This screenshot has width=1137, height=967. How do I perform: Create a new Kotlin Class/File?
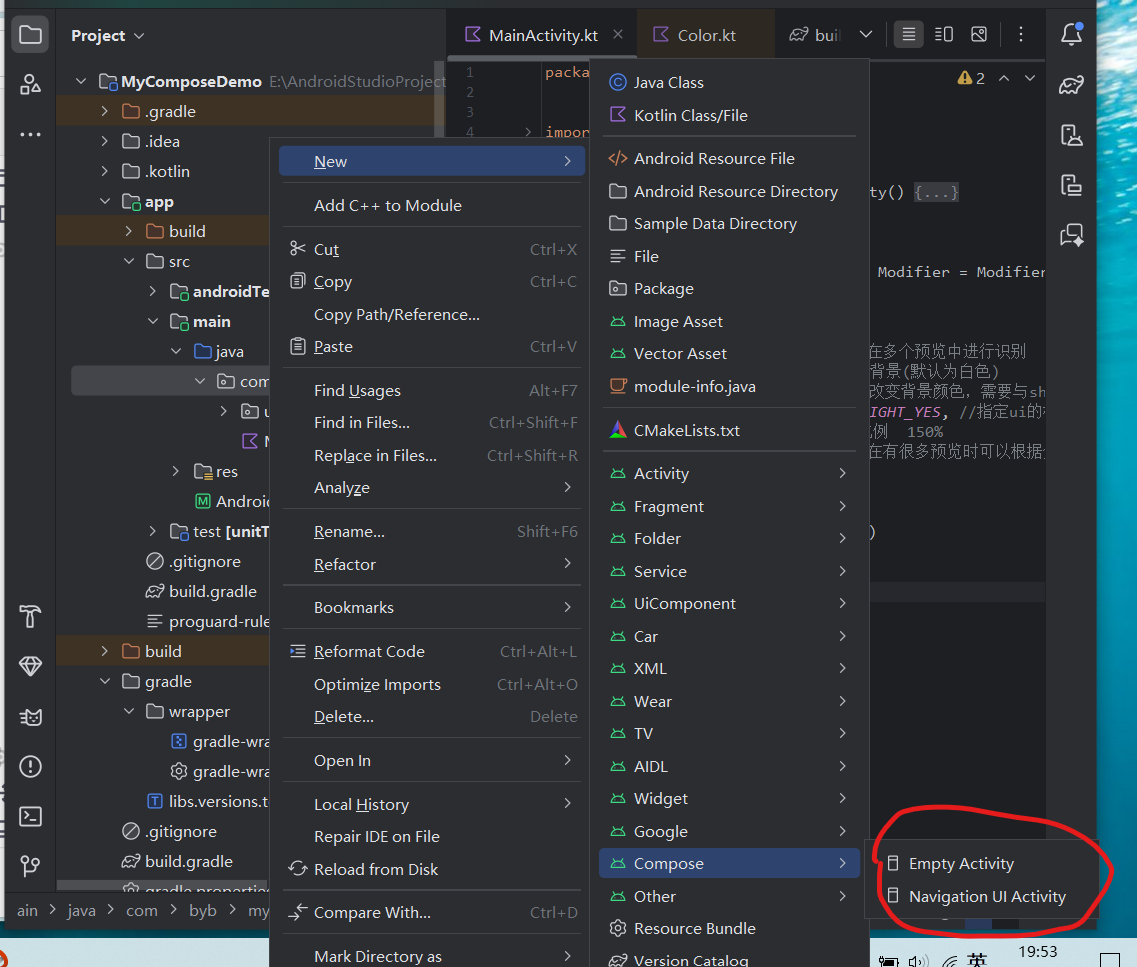729,115
